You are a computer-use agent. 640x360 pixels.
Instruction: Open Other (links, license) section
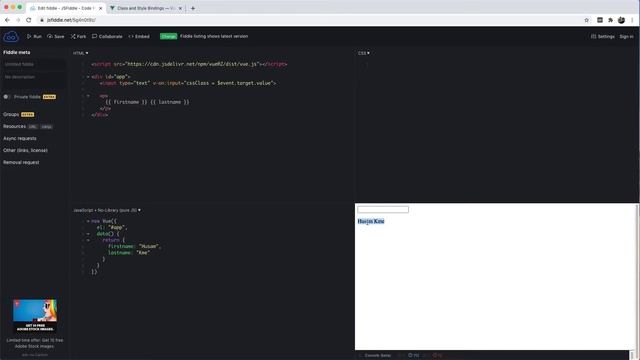pyautogui.click(x=25, y=150)
